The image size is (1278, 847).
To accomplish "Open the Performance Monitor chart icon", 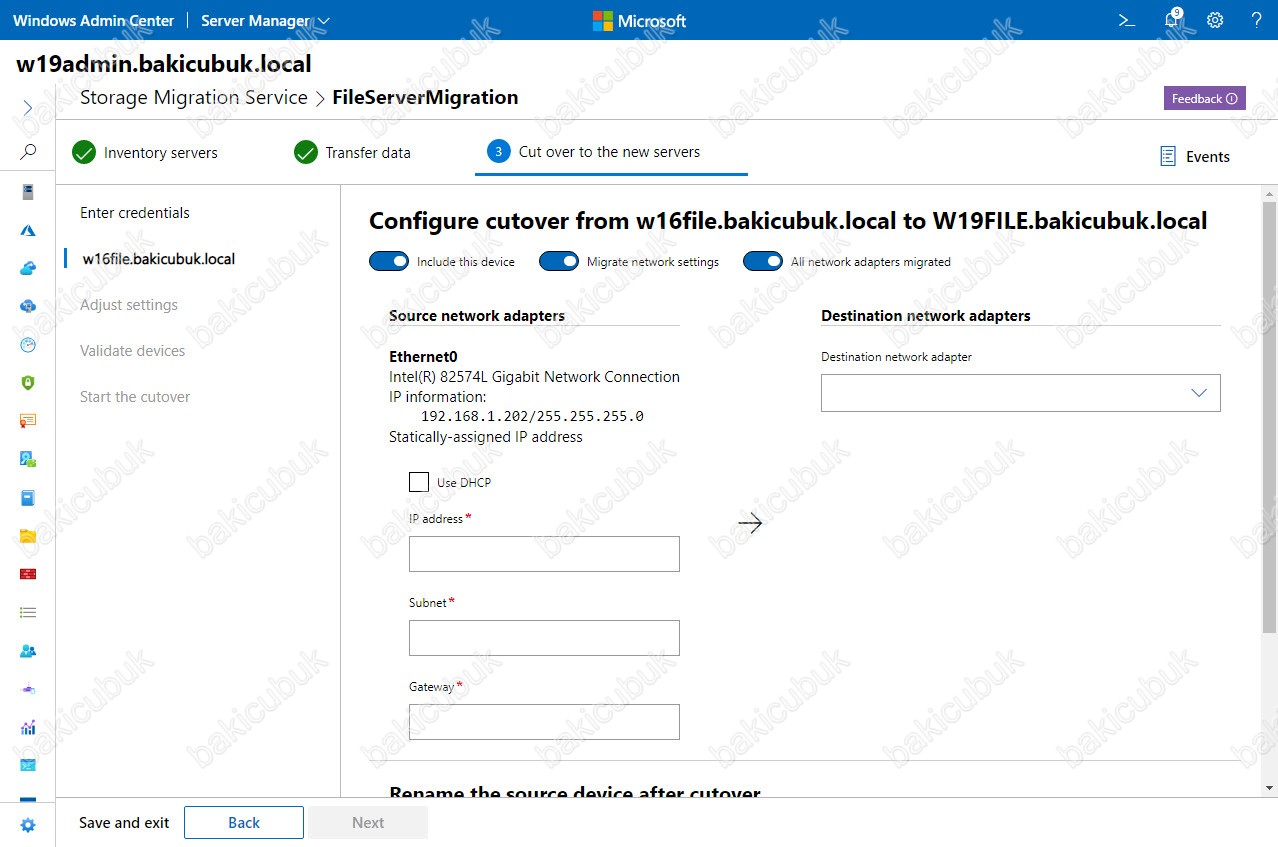I will pyautogui.click(x=28, y=727).
